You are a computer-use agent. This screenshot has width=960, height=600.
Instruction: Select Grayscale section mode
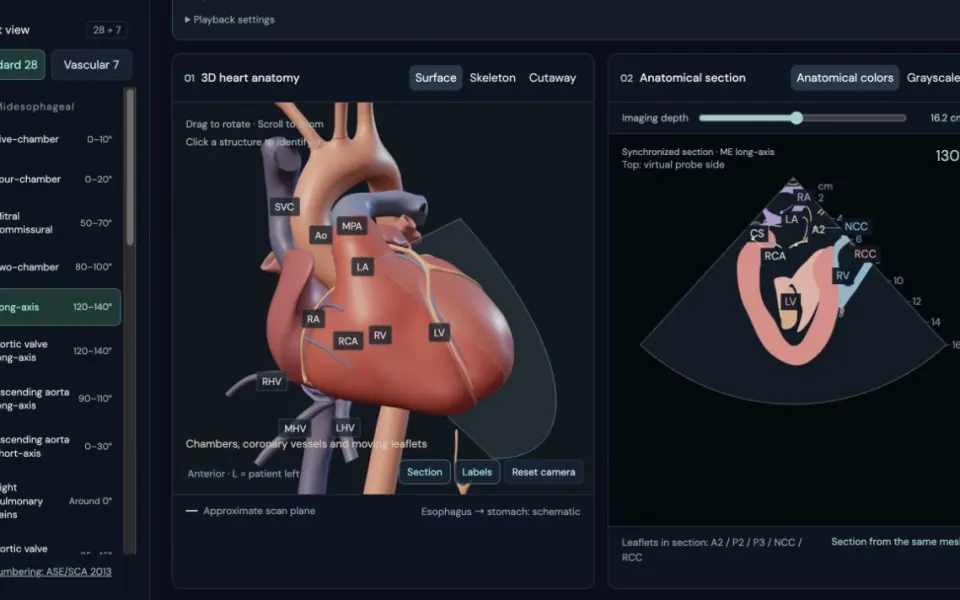click(932, 78)
